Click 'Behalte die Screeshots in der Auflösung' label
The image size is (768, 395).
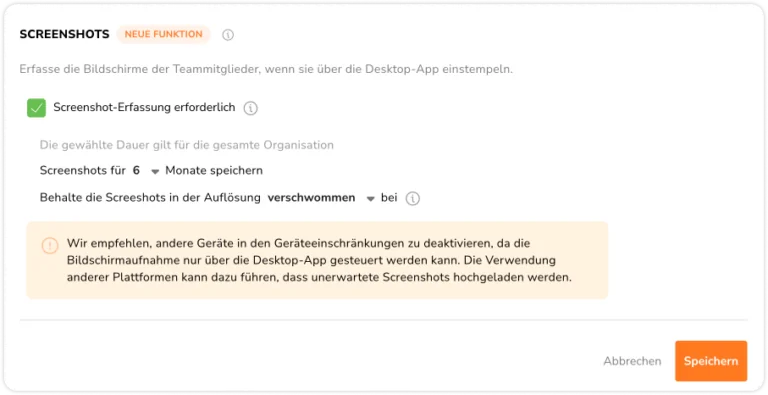pyautogui.click(x=150, y=198)
